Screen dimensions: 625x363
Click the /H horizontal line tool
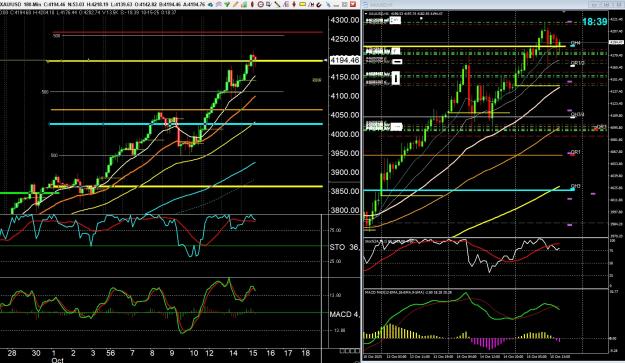click(x=311, y=4)
